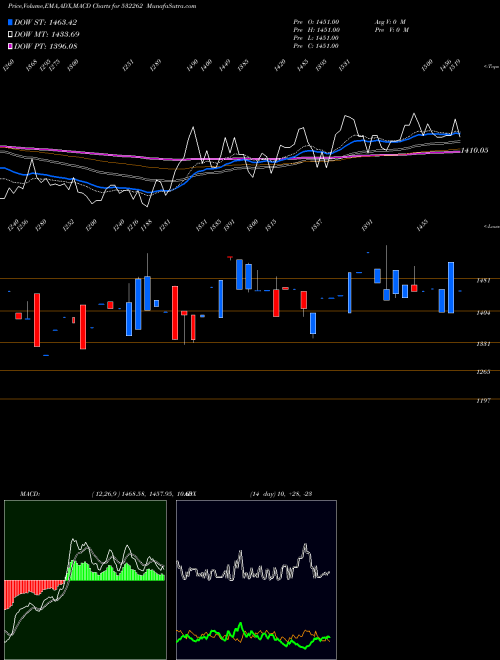Open the green MACD histogram chart panel
Image resolution: width=500 pixels, height=660 pixels.
click(x=85, y=580)
